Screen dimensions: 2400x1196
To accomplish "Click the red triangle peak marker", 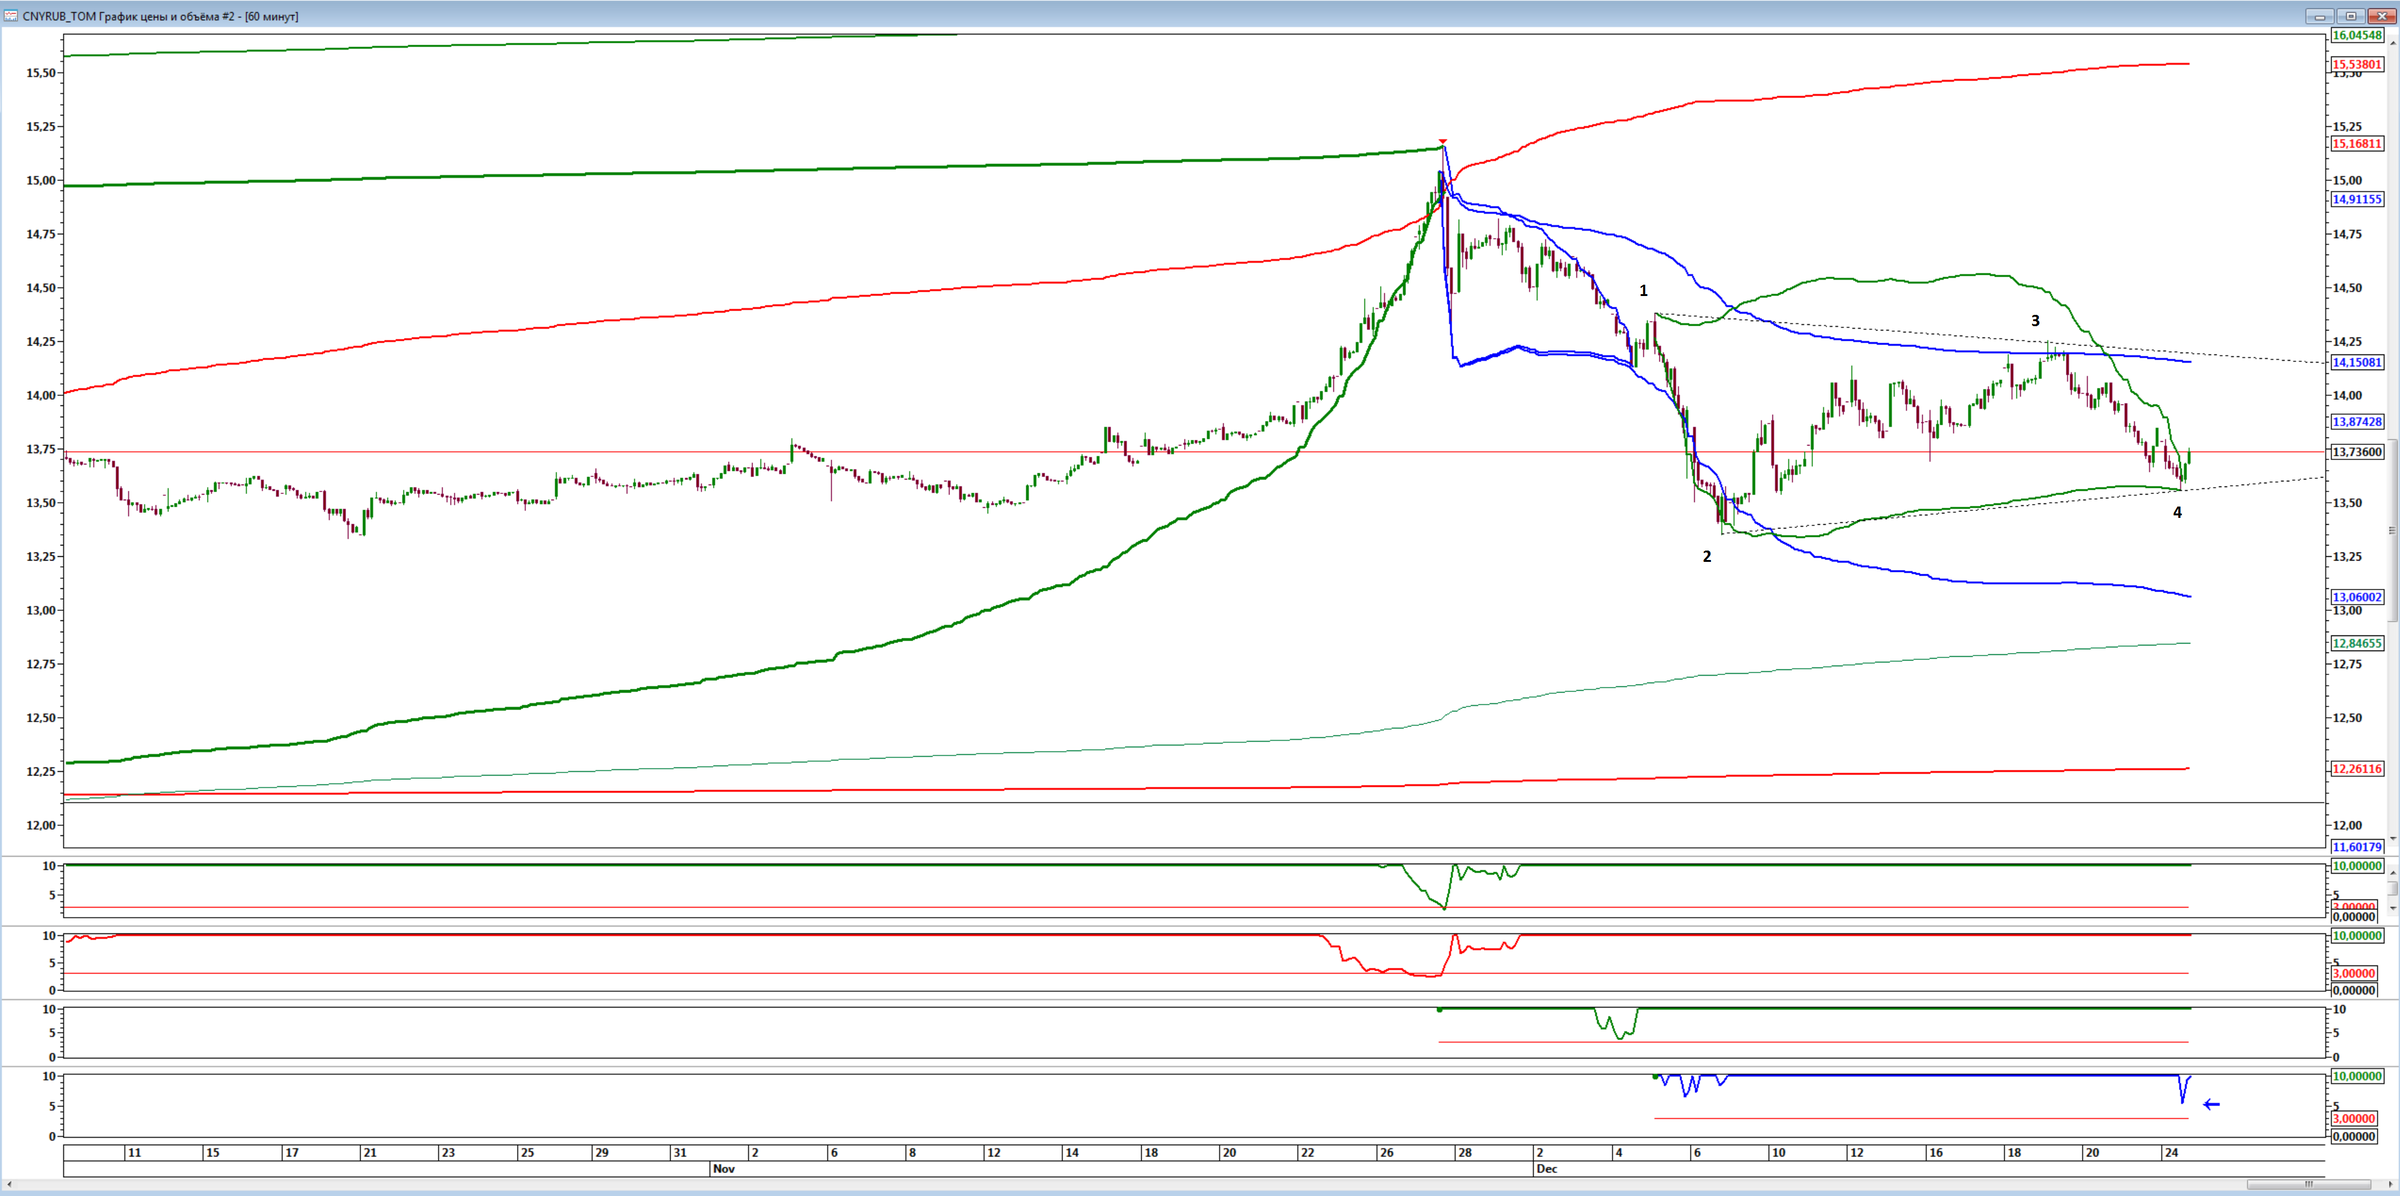I will pyautogui.click(x=1443, y=142).
